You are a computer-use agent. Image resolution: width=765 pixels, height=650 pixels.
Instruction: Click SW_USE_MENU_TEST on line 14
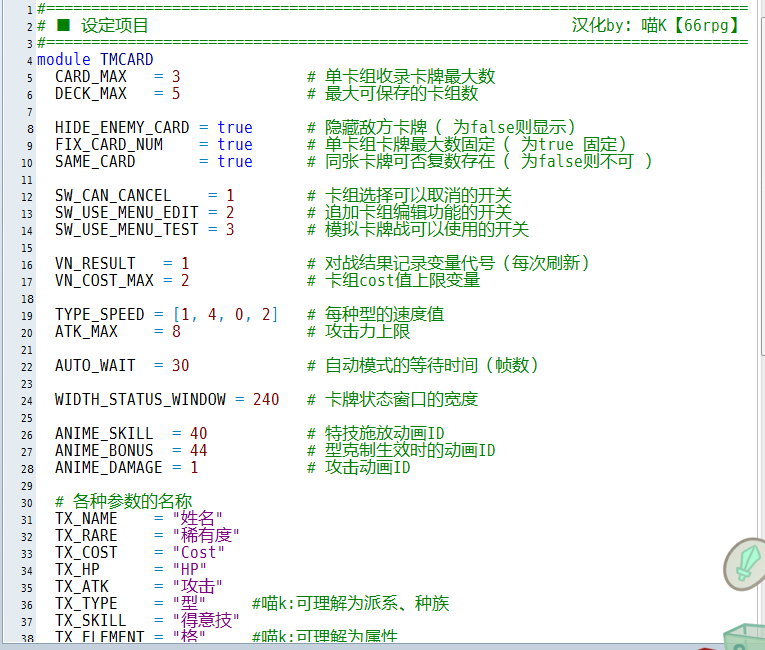pyautogui.click(x=127, y=229)
